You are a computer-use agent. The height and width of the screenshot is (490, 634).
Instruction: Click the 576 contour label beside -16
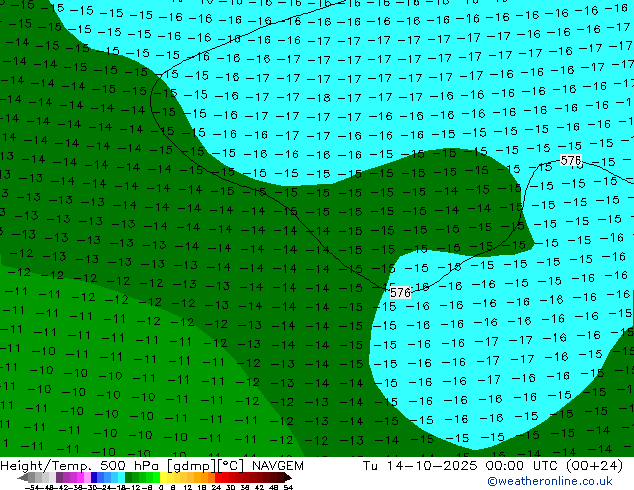coord(400,292)
